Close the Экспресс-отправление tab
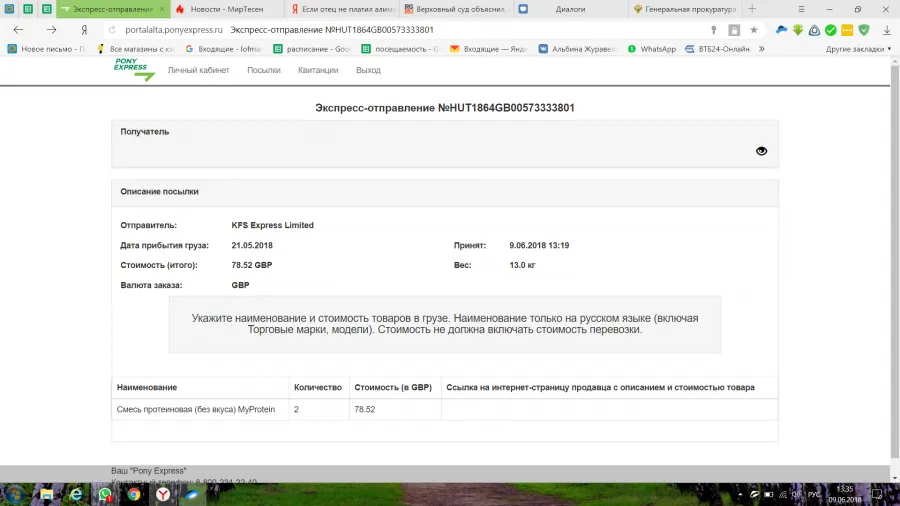The width and height of the screenshot is (900, 506). 162,9
